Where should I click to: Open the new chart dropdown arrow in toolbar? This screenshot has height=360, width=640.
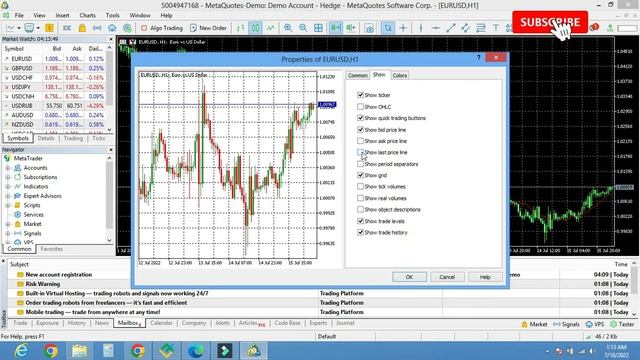(19, 28)
